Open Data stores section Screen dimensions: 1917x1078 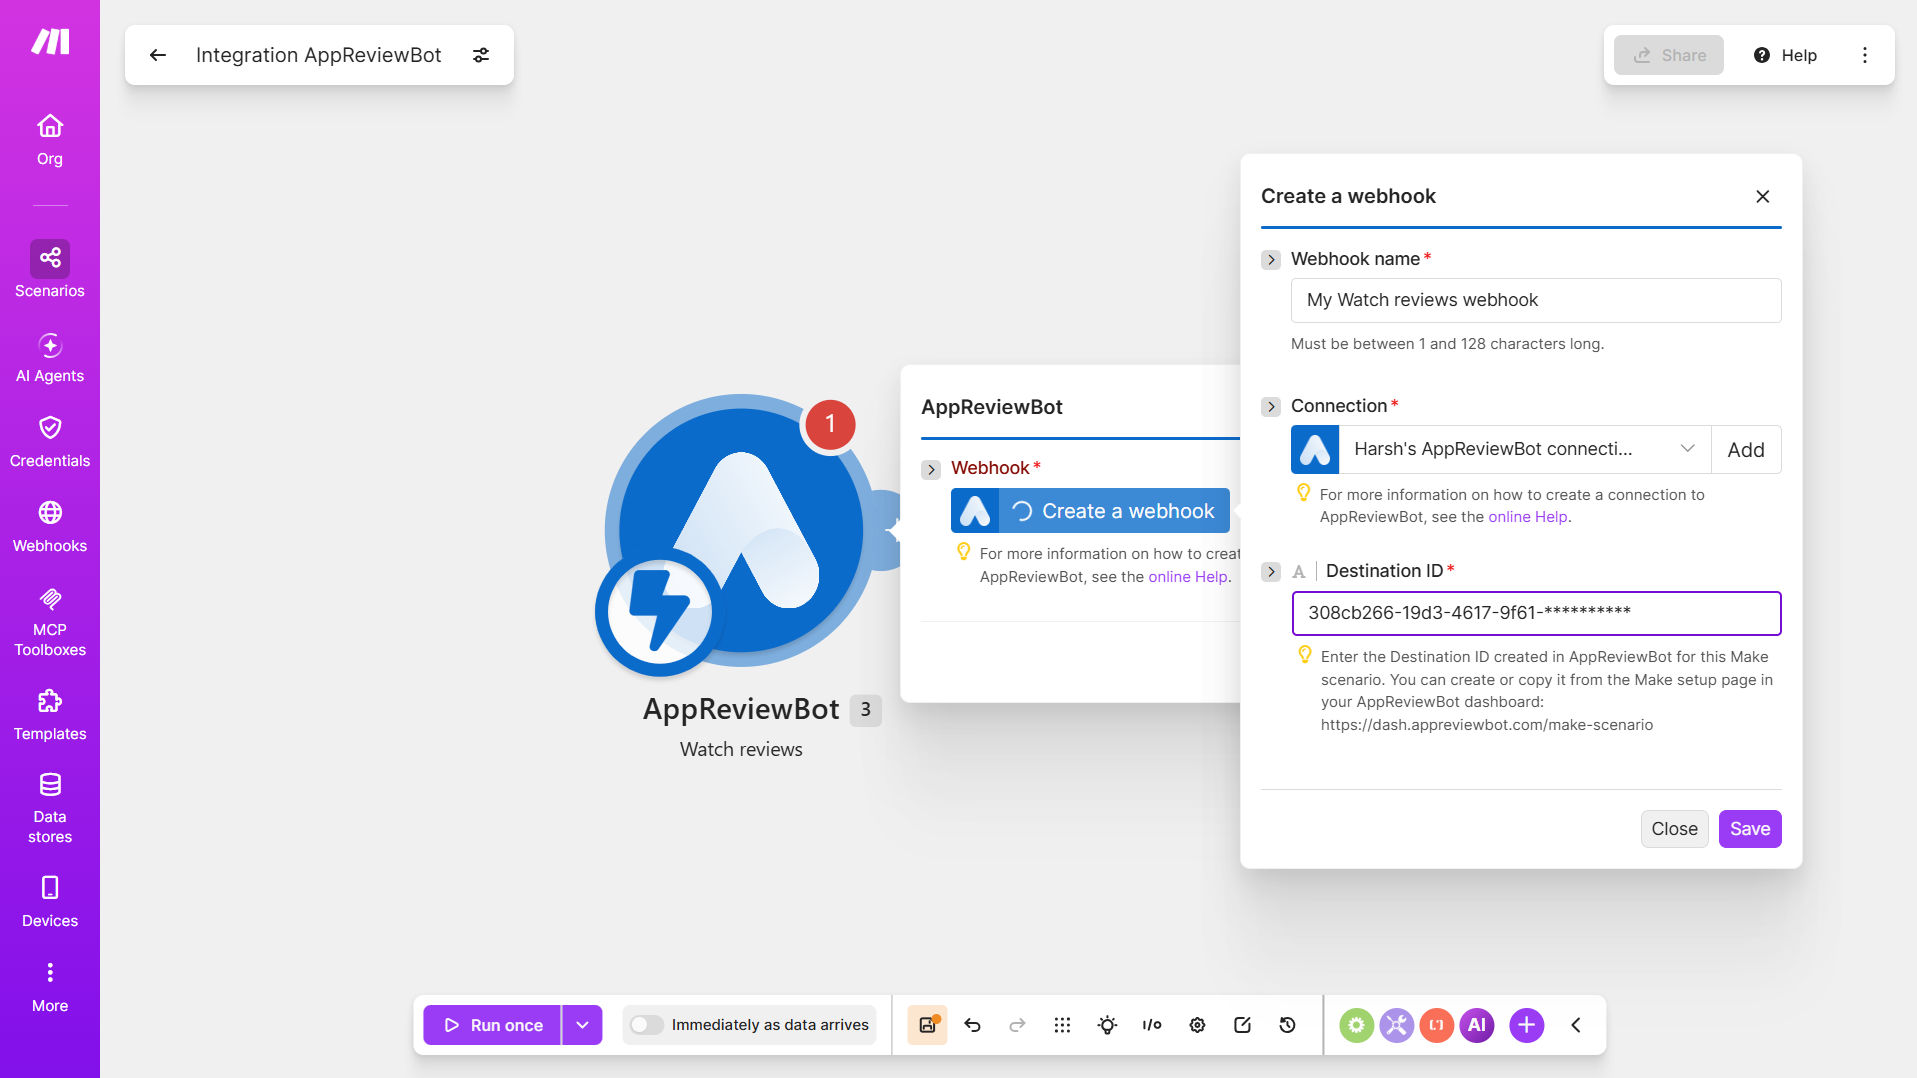(x=50, y=808)
